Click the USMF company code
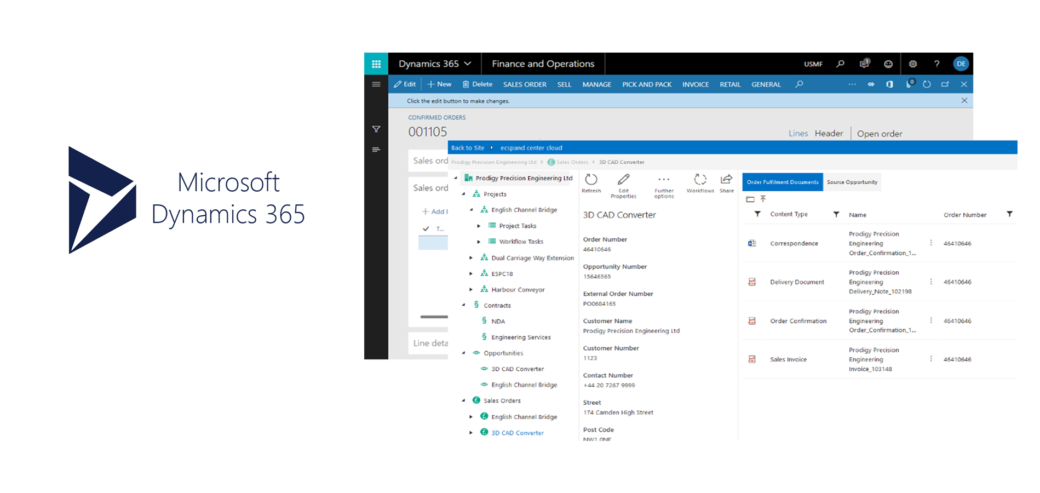The width and height of the screenshot is (1040, 493). pos(814,64)
